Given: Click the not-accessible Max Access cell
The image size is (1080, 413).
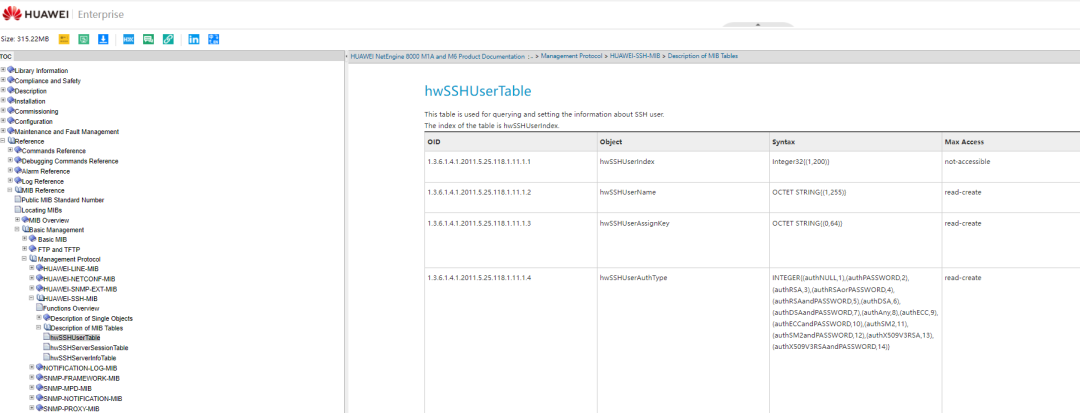Looking at the screenshot, I should [1010, 167].
